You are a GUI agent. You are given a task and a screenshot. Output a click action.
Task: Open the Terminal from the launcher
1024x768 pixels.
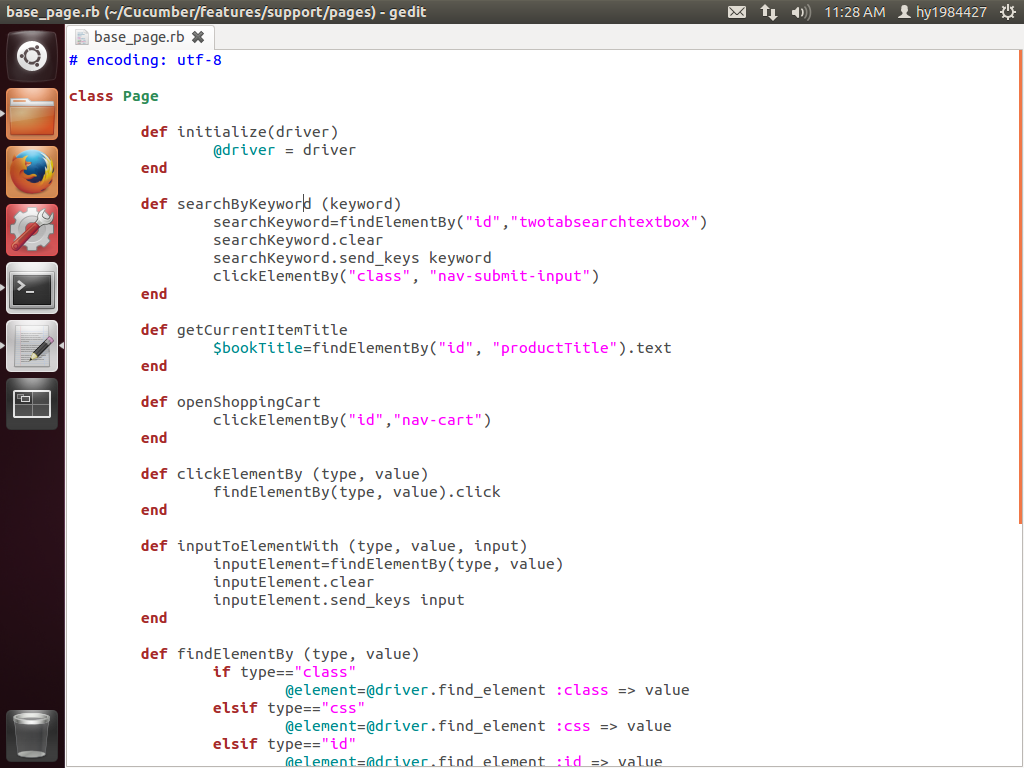point(32,288)
